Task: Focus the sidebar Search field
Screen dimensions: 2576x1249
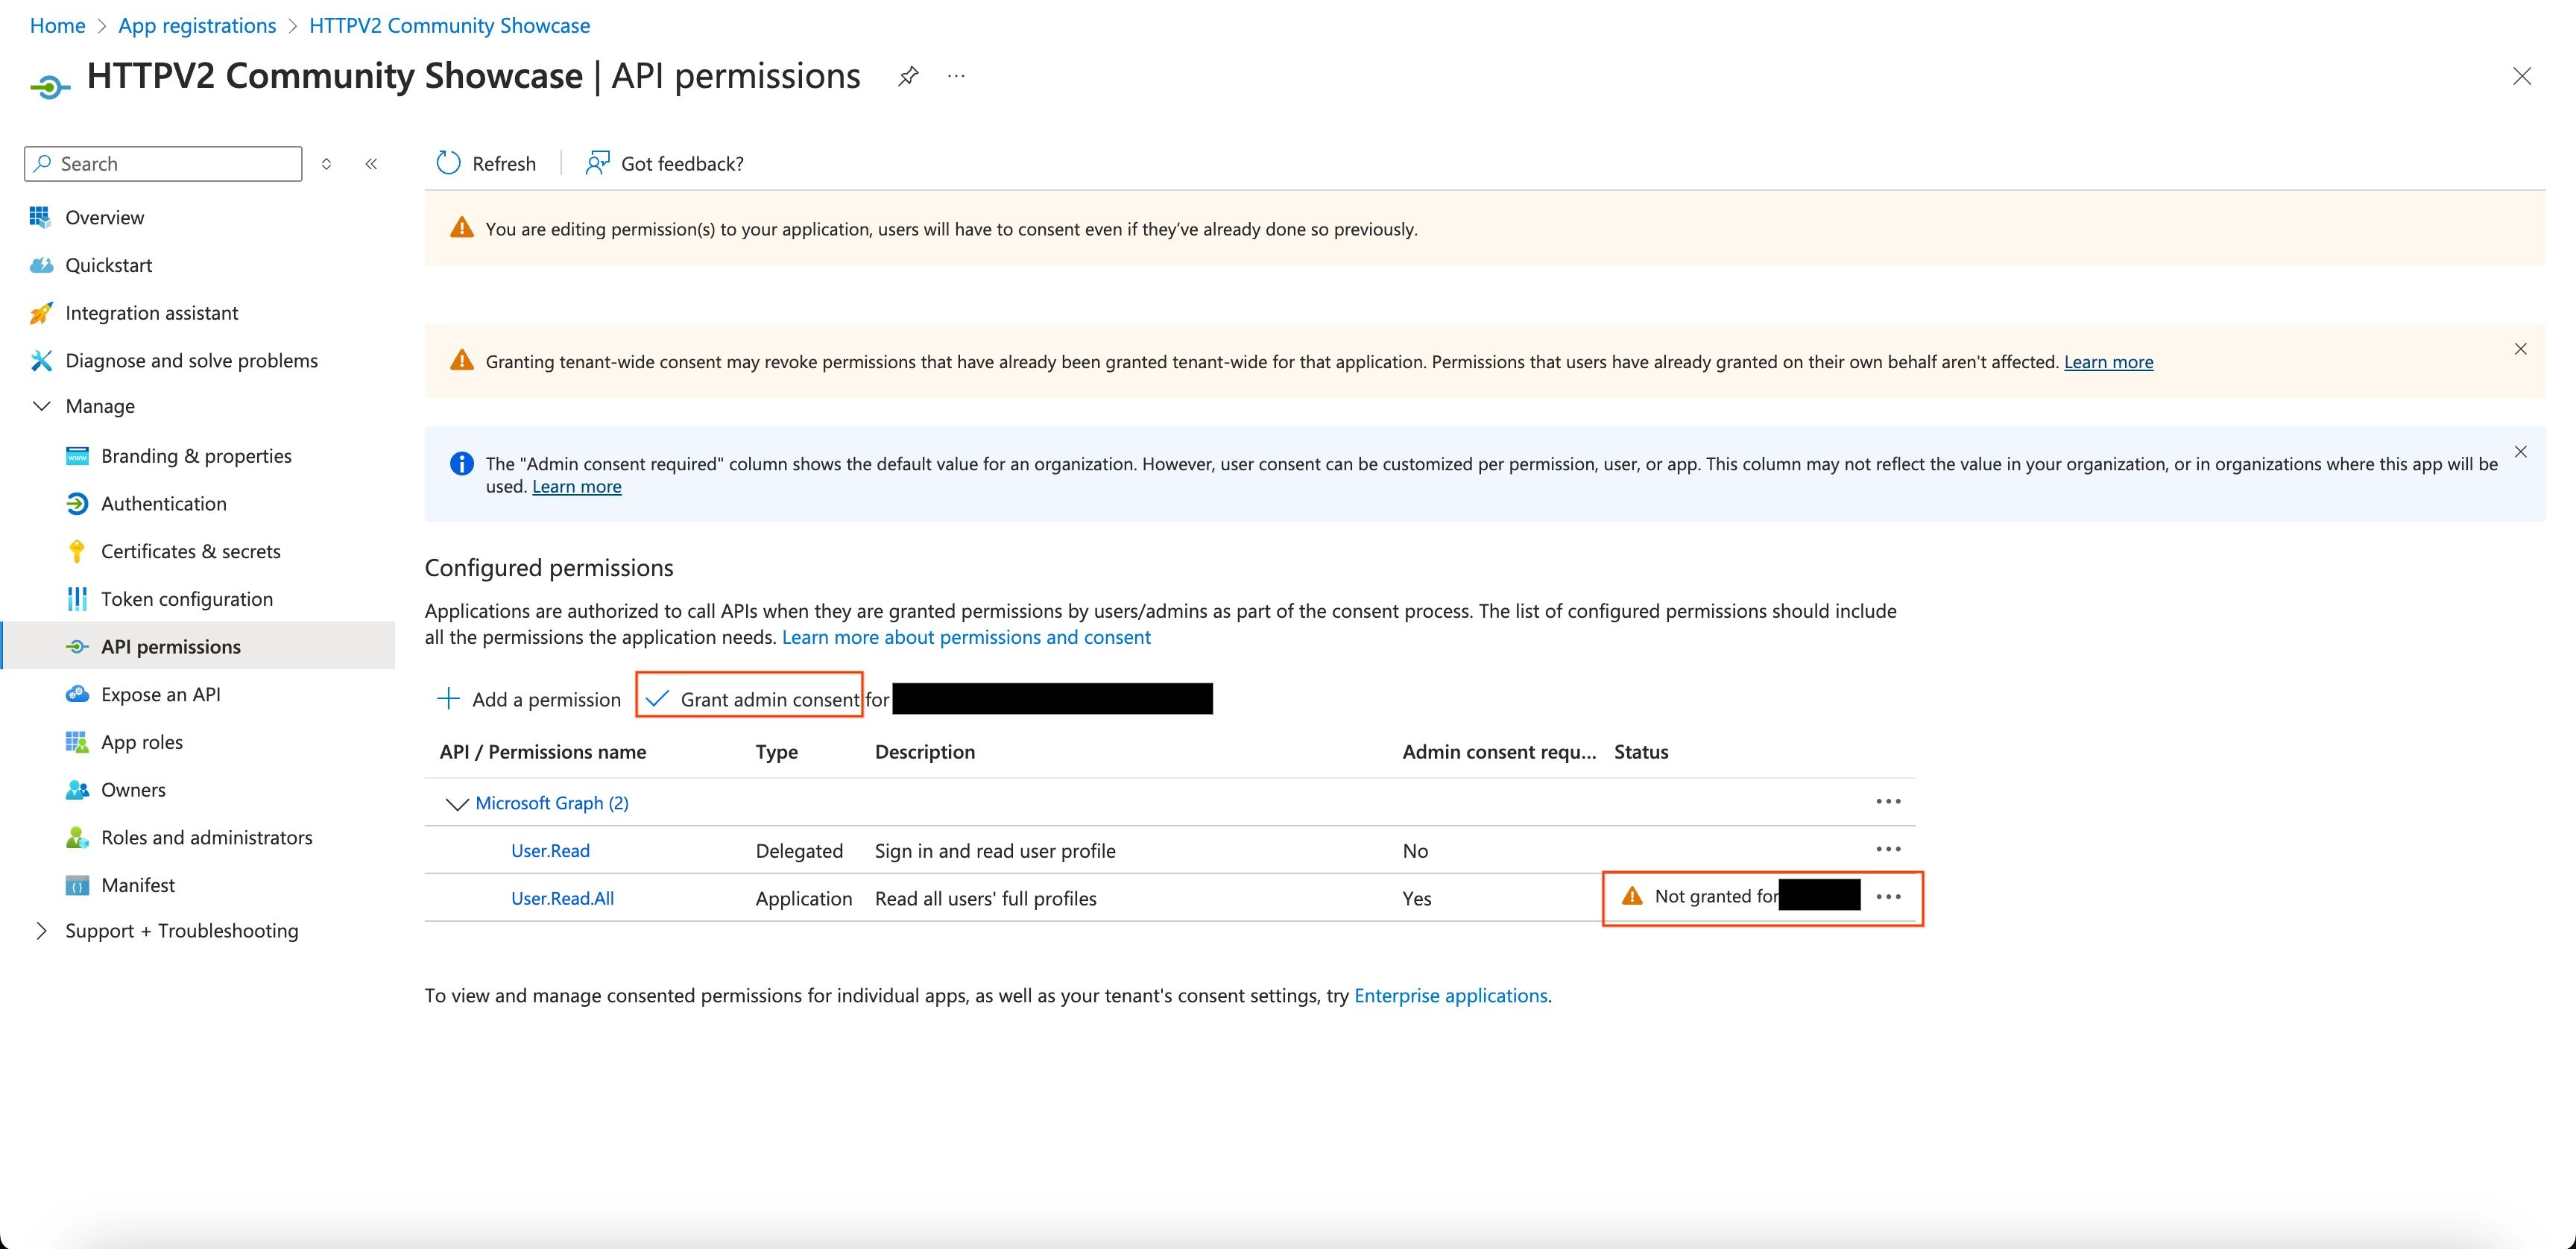Action: (x=163, y=164)
